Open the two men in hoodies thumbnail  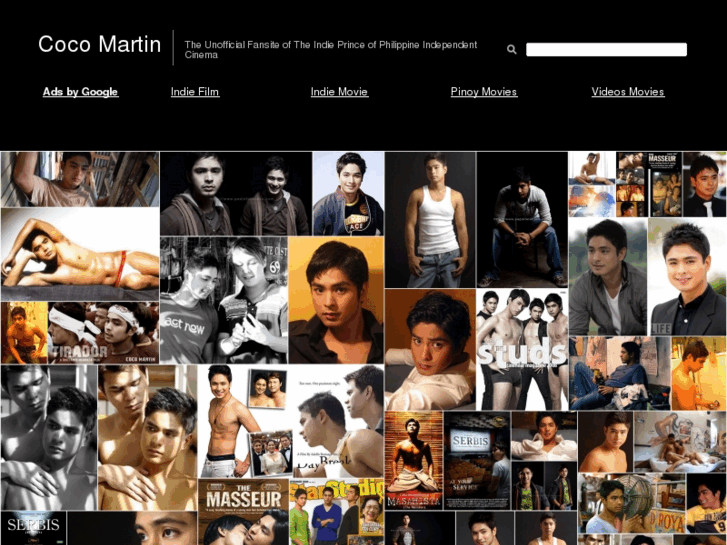tap(236, 194)
